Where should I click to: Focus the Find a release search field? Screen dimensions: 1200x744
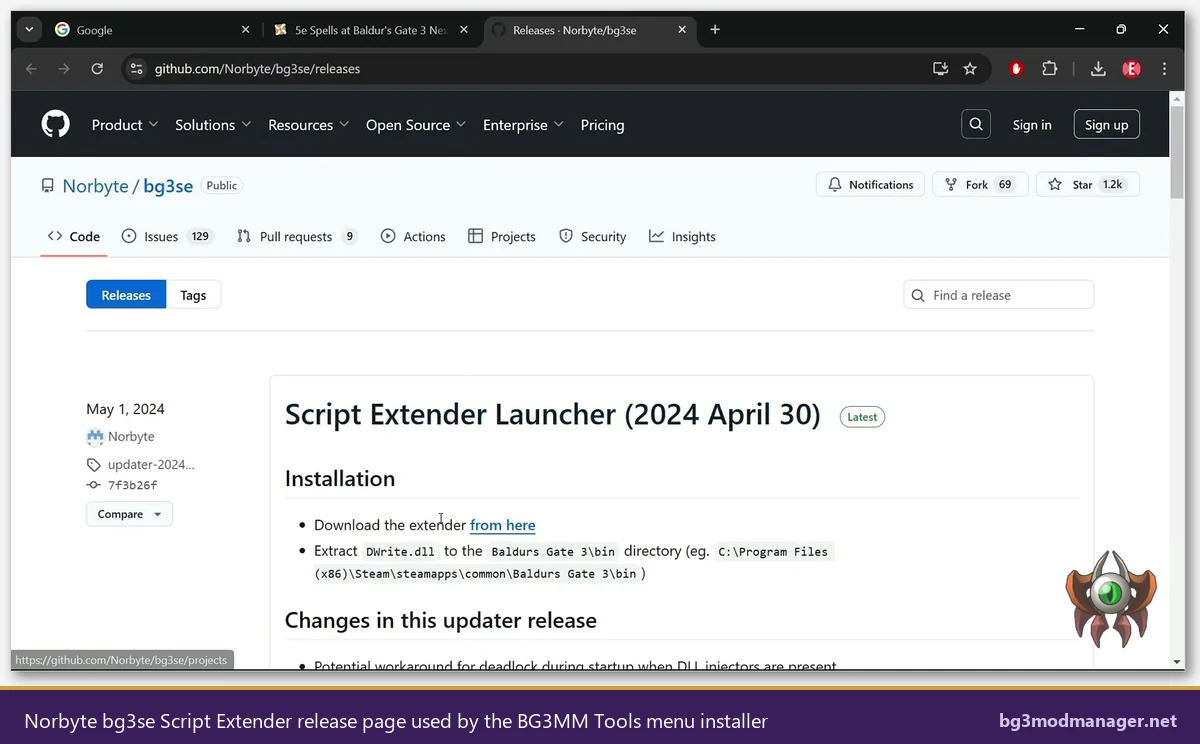998,295
